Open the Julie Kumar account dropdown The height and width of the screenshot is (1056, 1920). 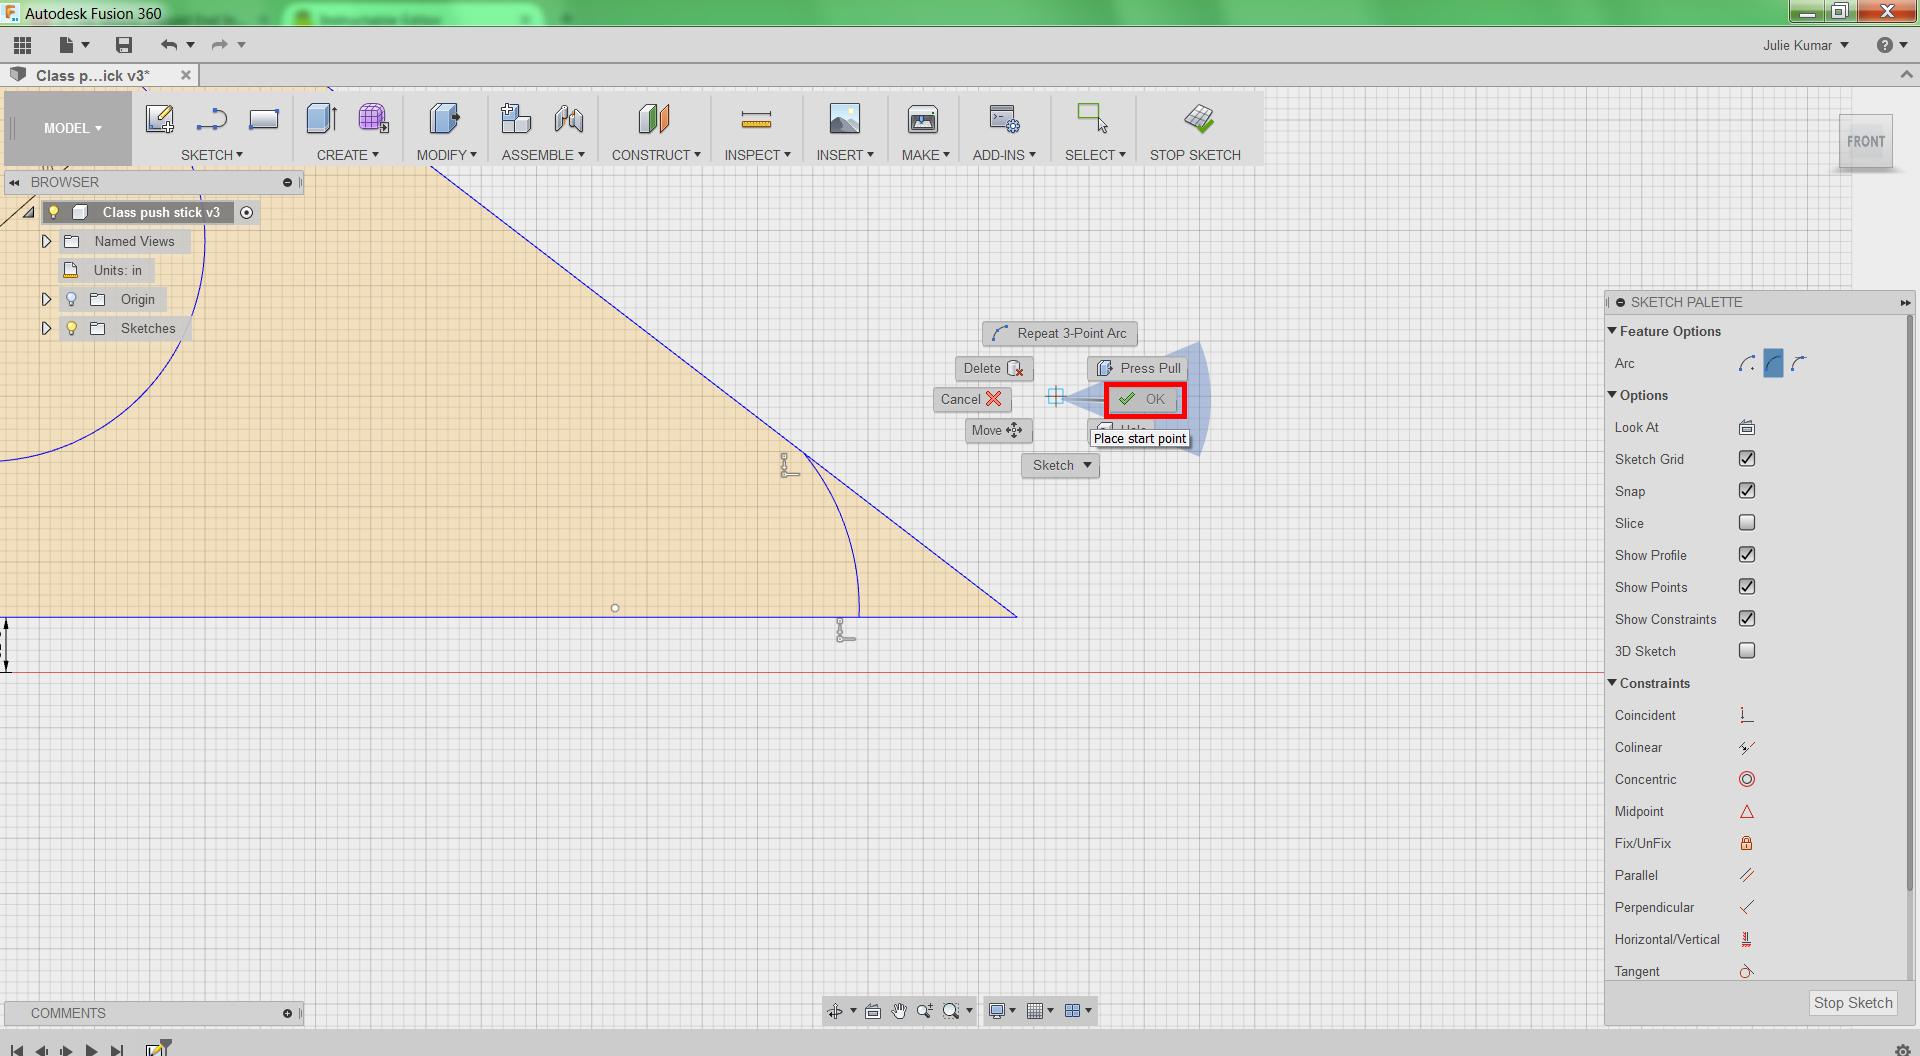[x=1806, y=45]
